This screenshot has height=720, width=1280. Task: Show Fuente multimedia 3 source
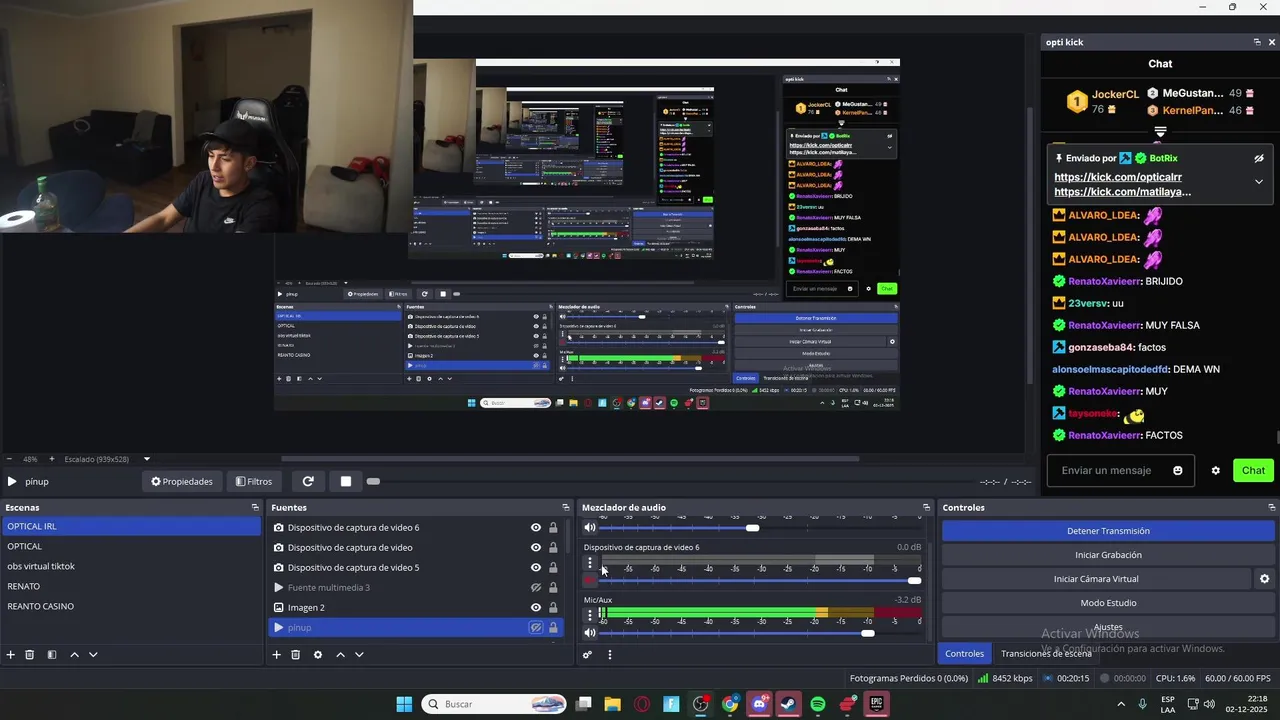click(x=536, y=588)
